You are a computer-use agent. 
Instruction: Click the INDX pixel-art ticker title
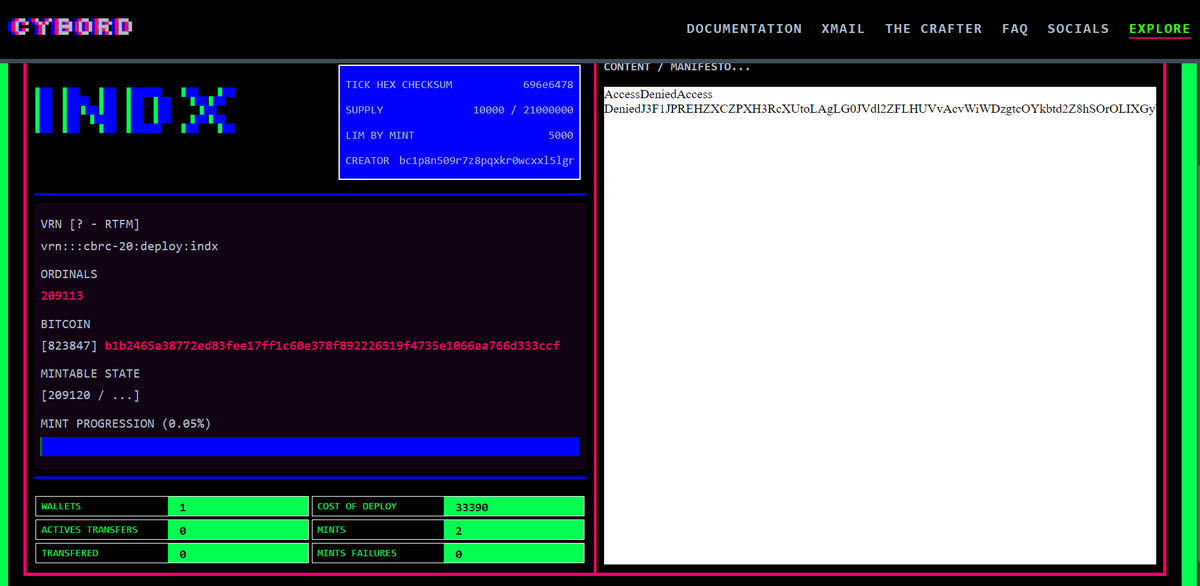(136, 110)
